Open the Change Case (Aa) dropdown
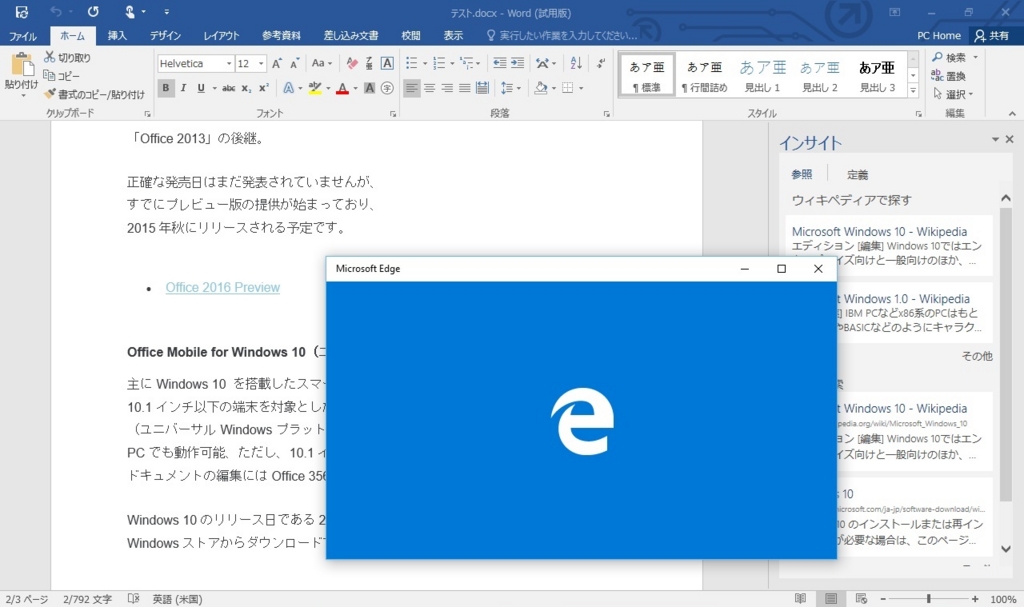The width and height of the screenshot is (1024, 607). (322, 63)
